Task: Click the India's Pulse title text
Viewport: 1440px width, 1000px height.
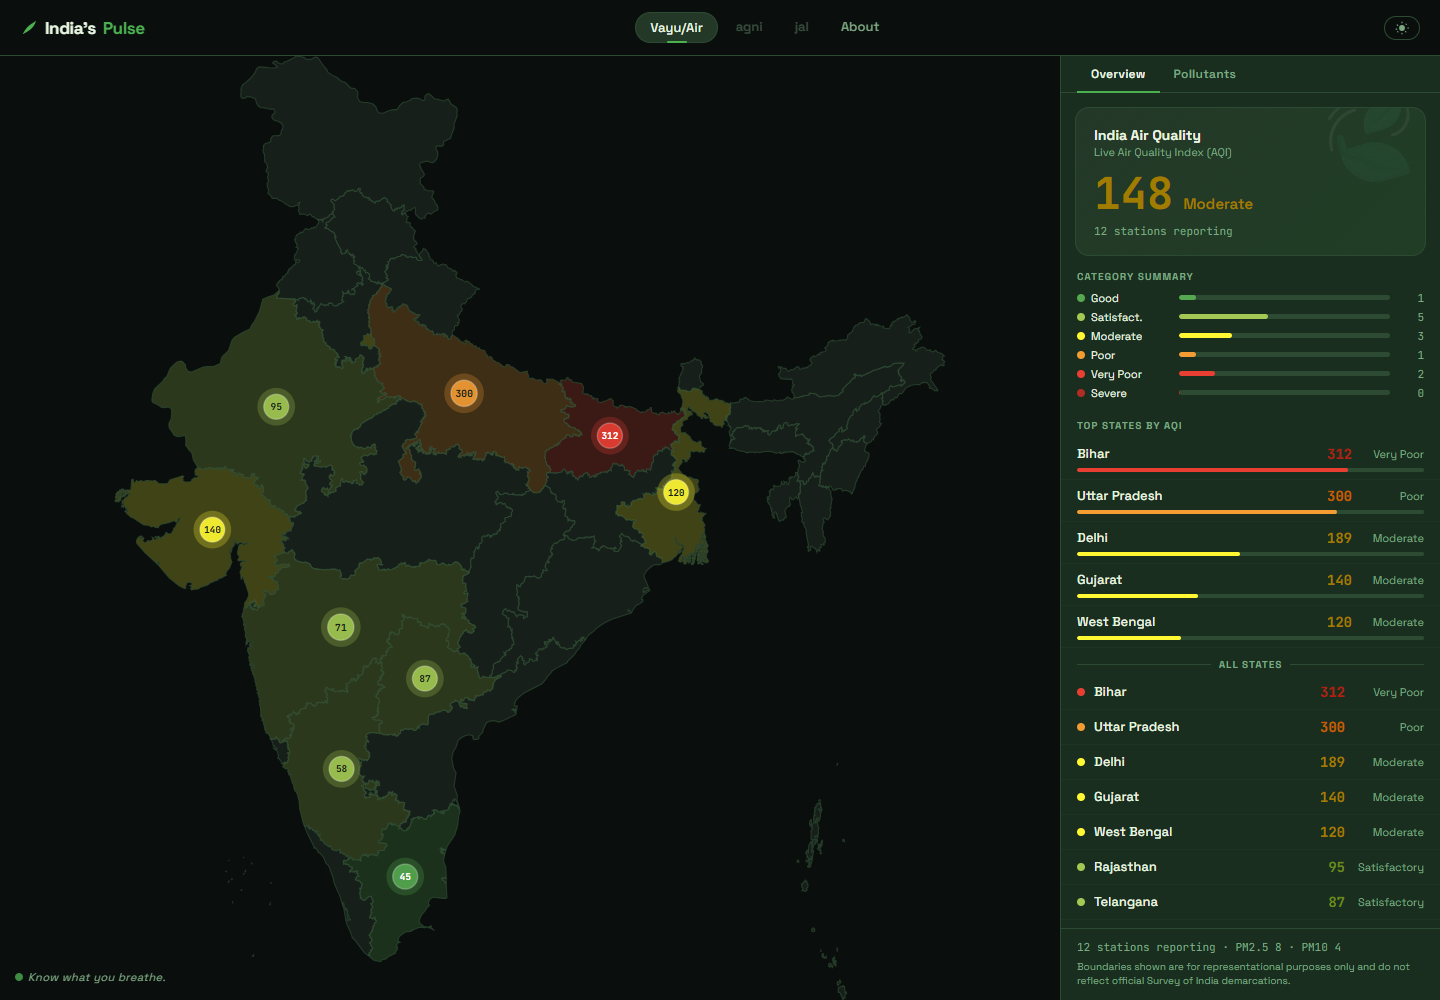Action: pyautogui.click(x=95, y=28)
